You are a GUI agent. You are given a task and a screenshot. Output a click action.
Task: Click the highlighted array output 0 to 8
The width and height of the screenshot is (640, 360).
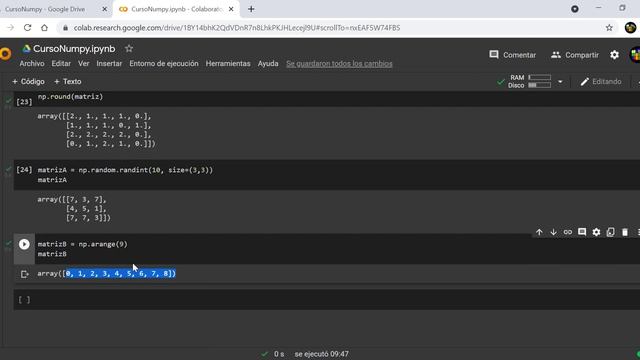[x=121, y=273]
